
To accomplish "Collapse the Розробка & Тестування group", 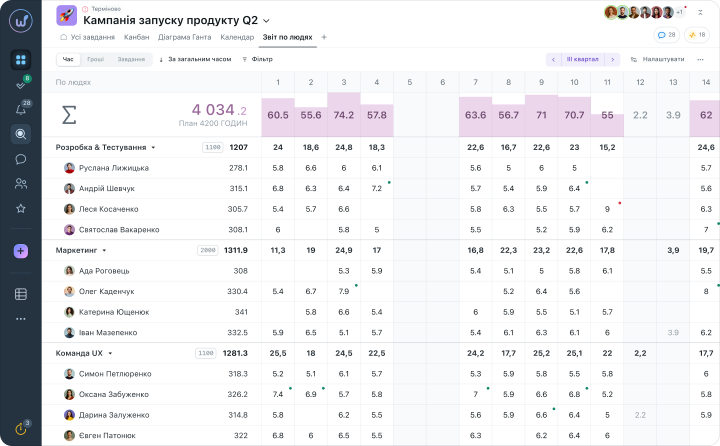I will [x=153, y=147].
